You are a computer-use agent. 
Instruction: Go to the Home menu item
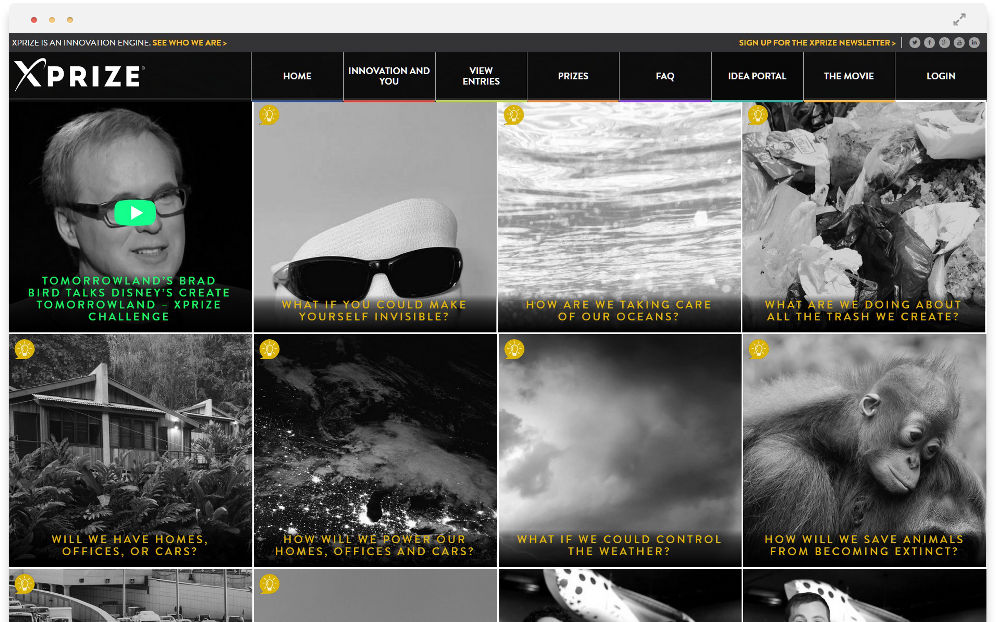coord(297,76)
